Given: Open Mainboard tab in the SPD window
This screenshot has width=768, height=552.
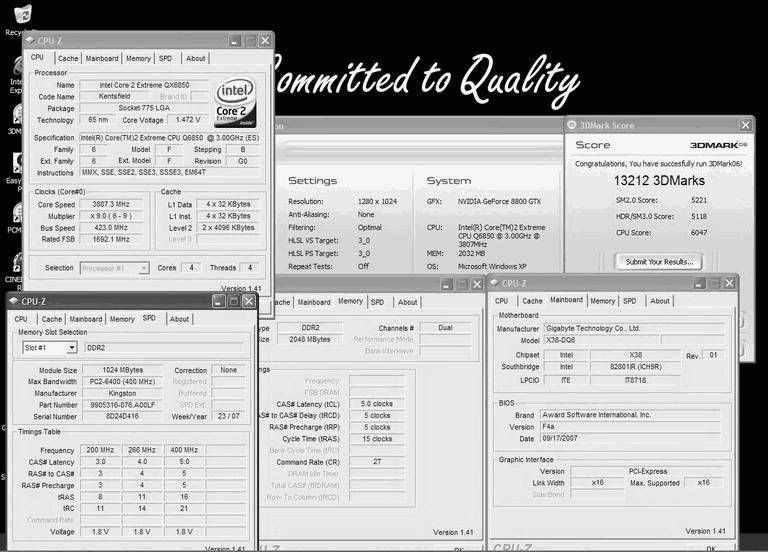Looking at the screenshot, I should coord(86,319).
